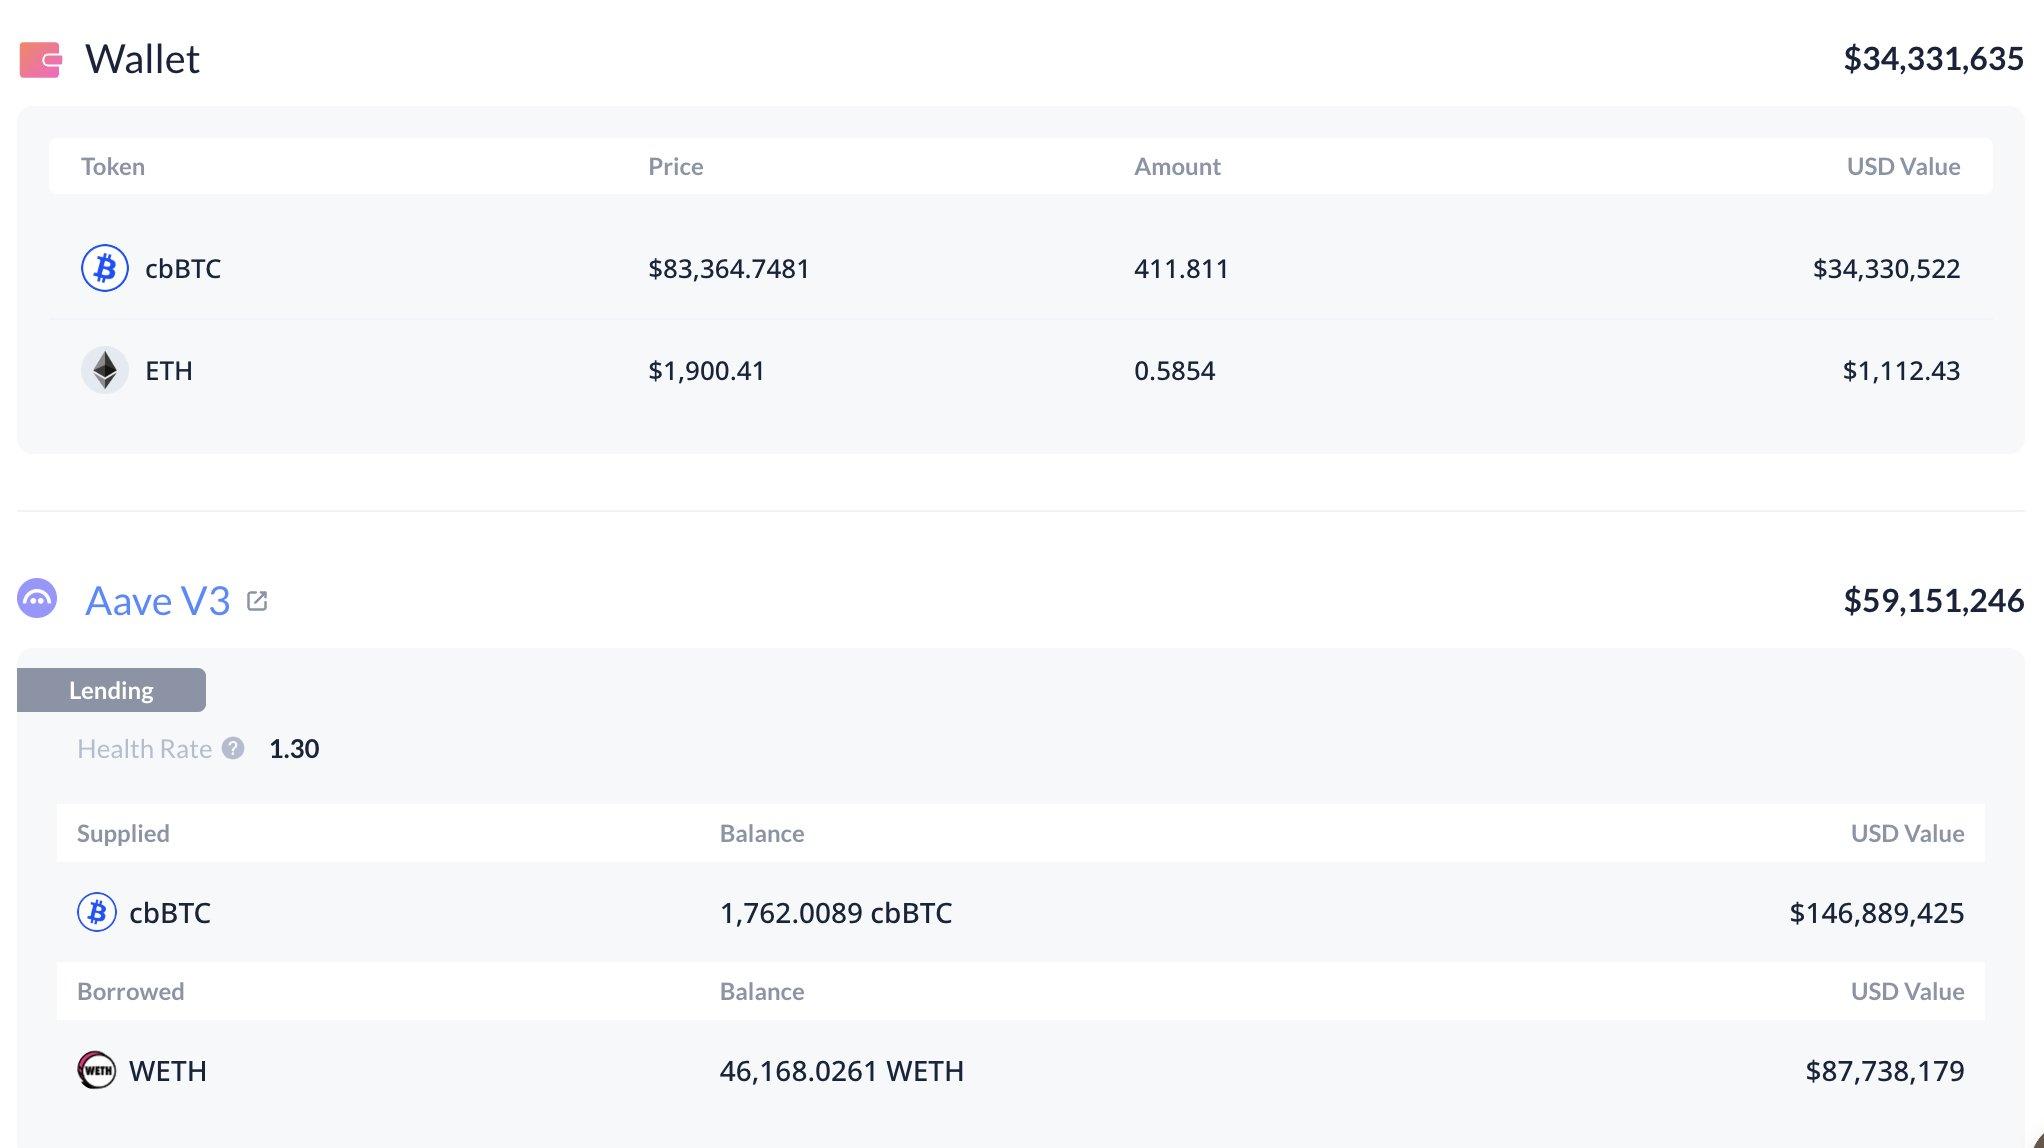
Task: Click the Borrowed column header
Action: coord(131,991)
